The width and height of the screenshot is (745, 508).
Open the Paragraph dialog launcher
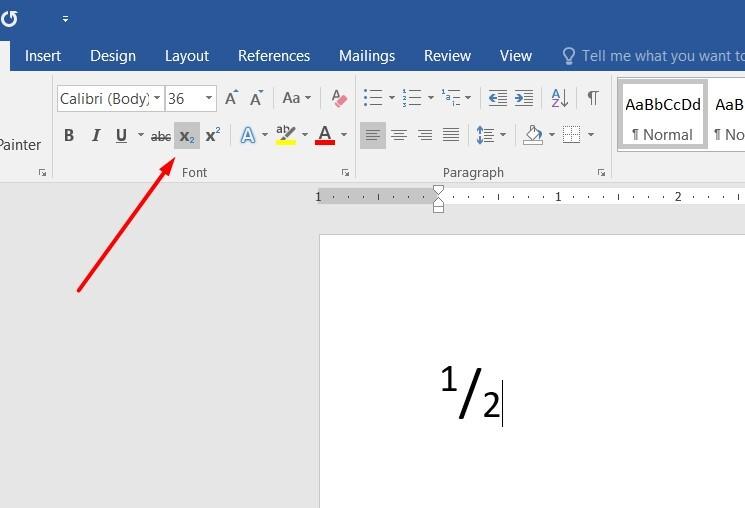[601, 173]
